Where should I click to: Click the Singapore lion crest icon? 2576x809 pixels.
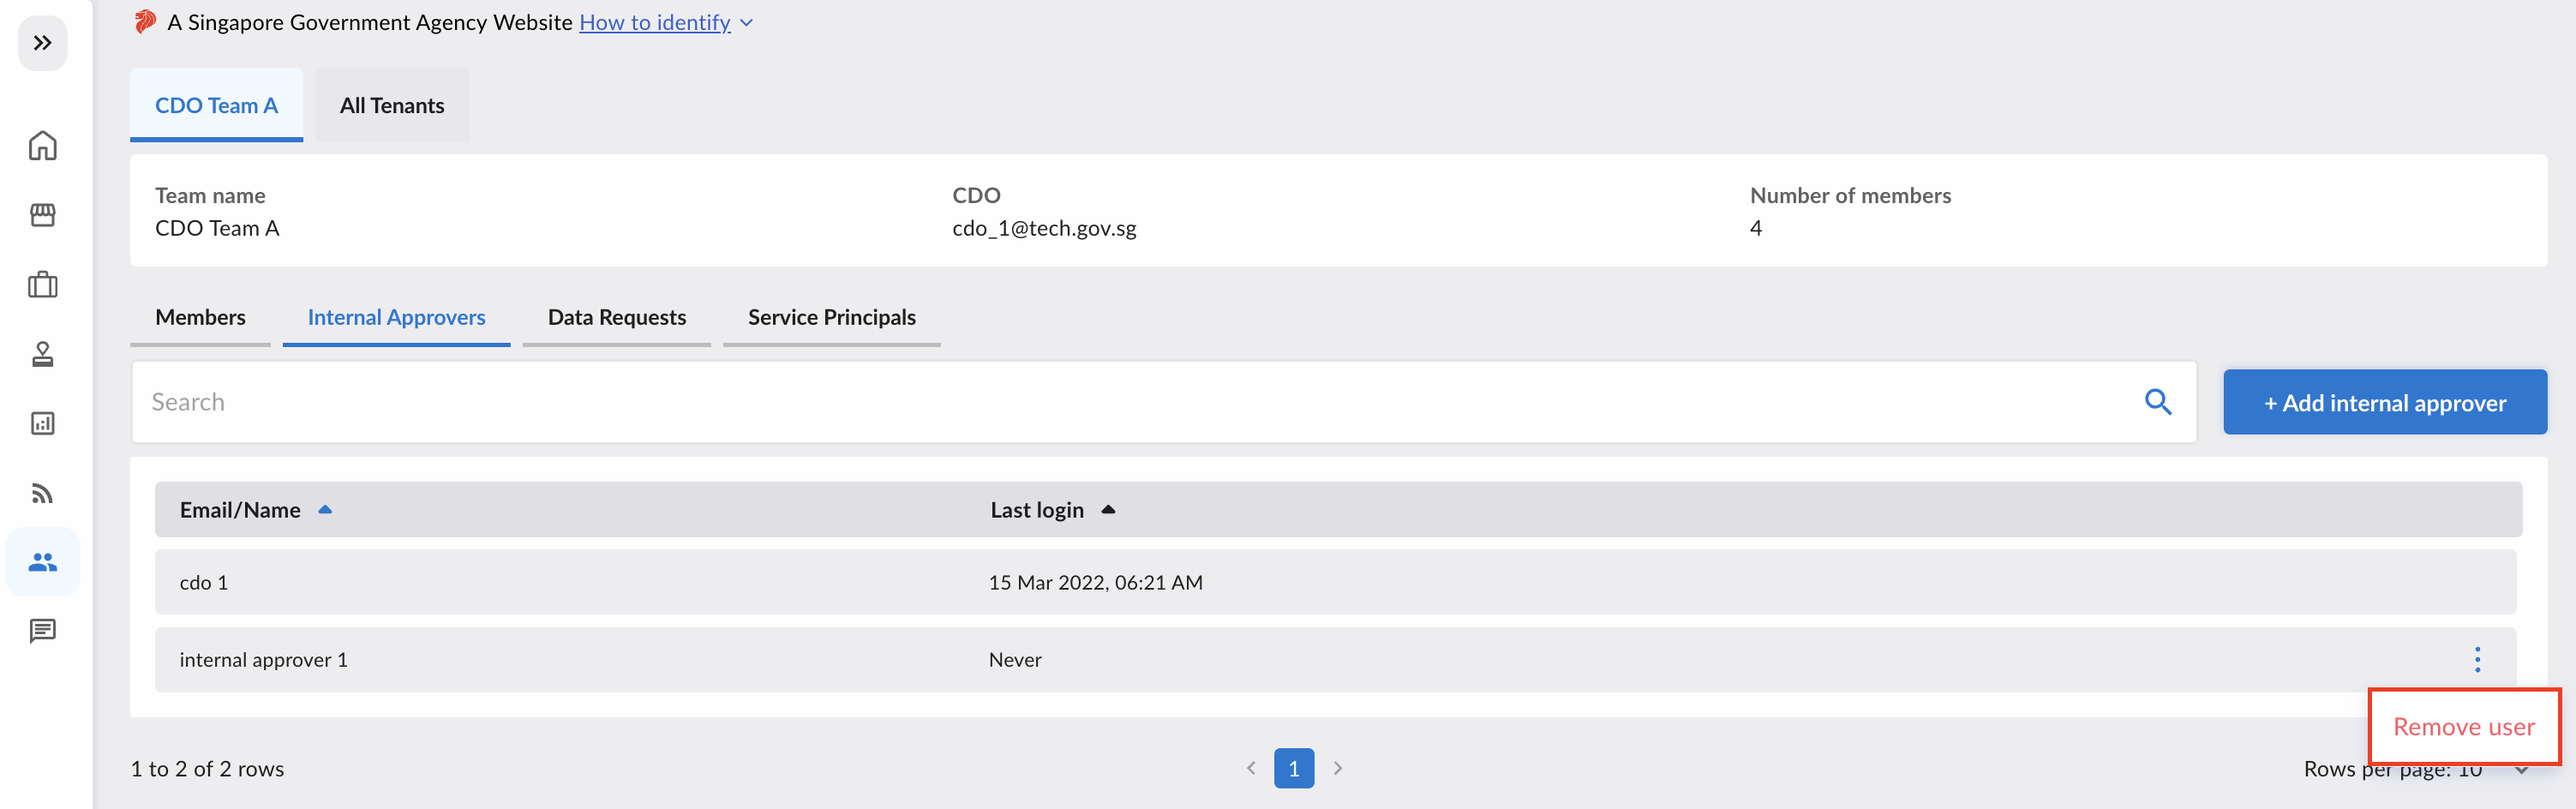[x=145, y=22]
